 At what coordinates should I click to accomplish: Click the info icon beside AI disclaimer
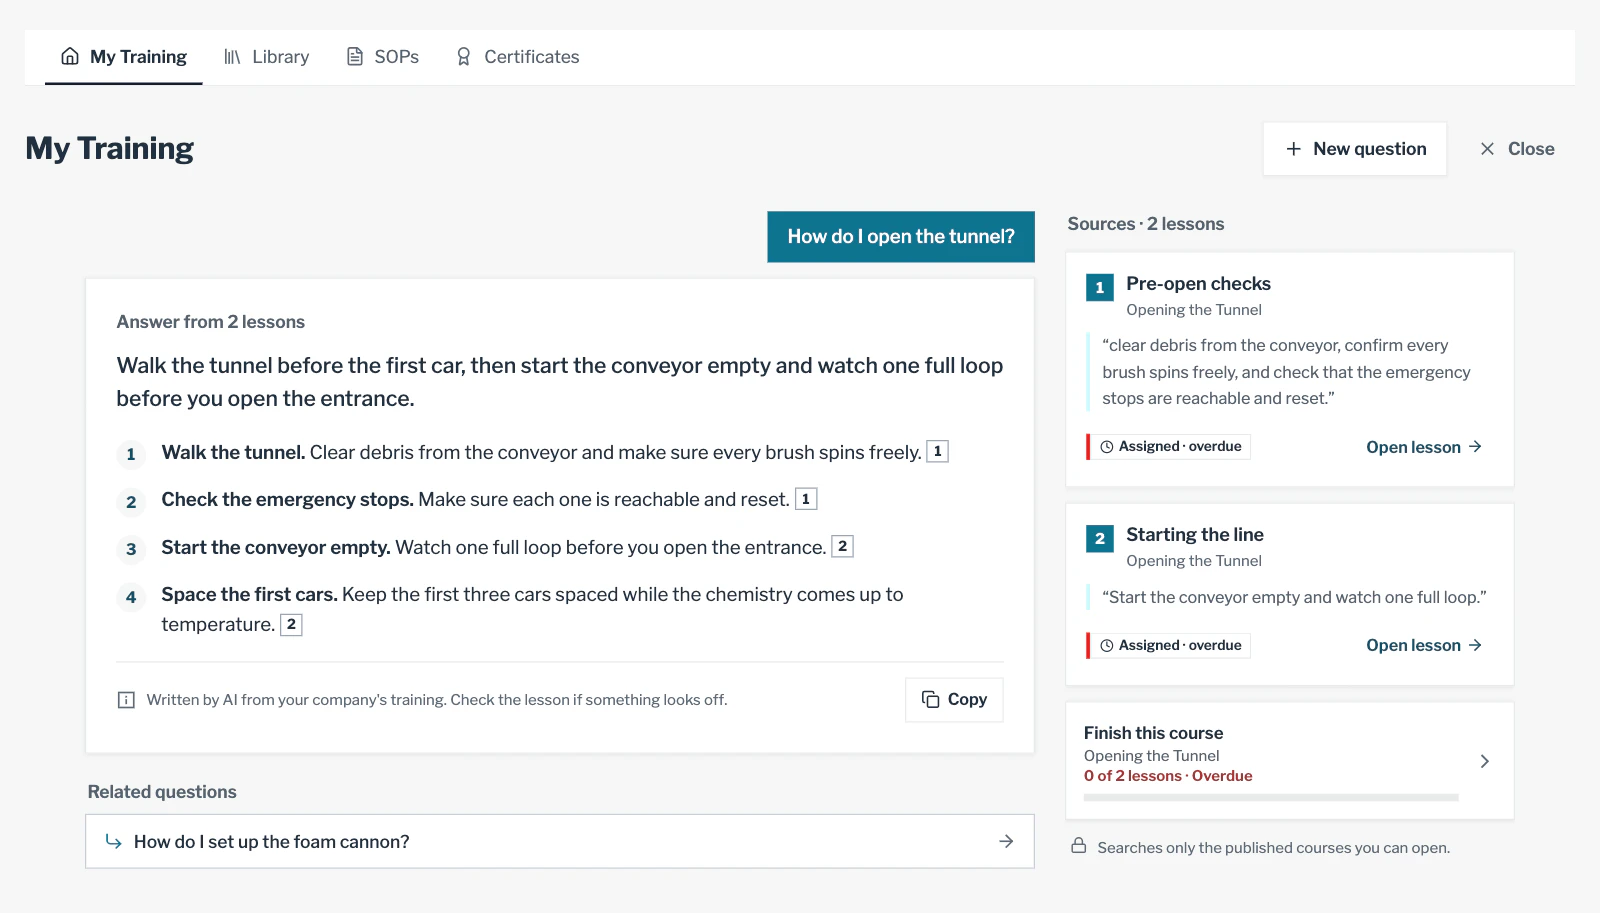point(126,700)
